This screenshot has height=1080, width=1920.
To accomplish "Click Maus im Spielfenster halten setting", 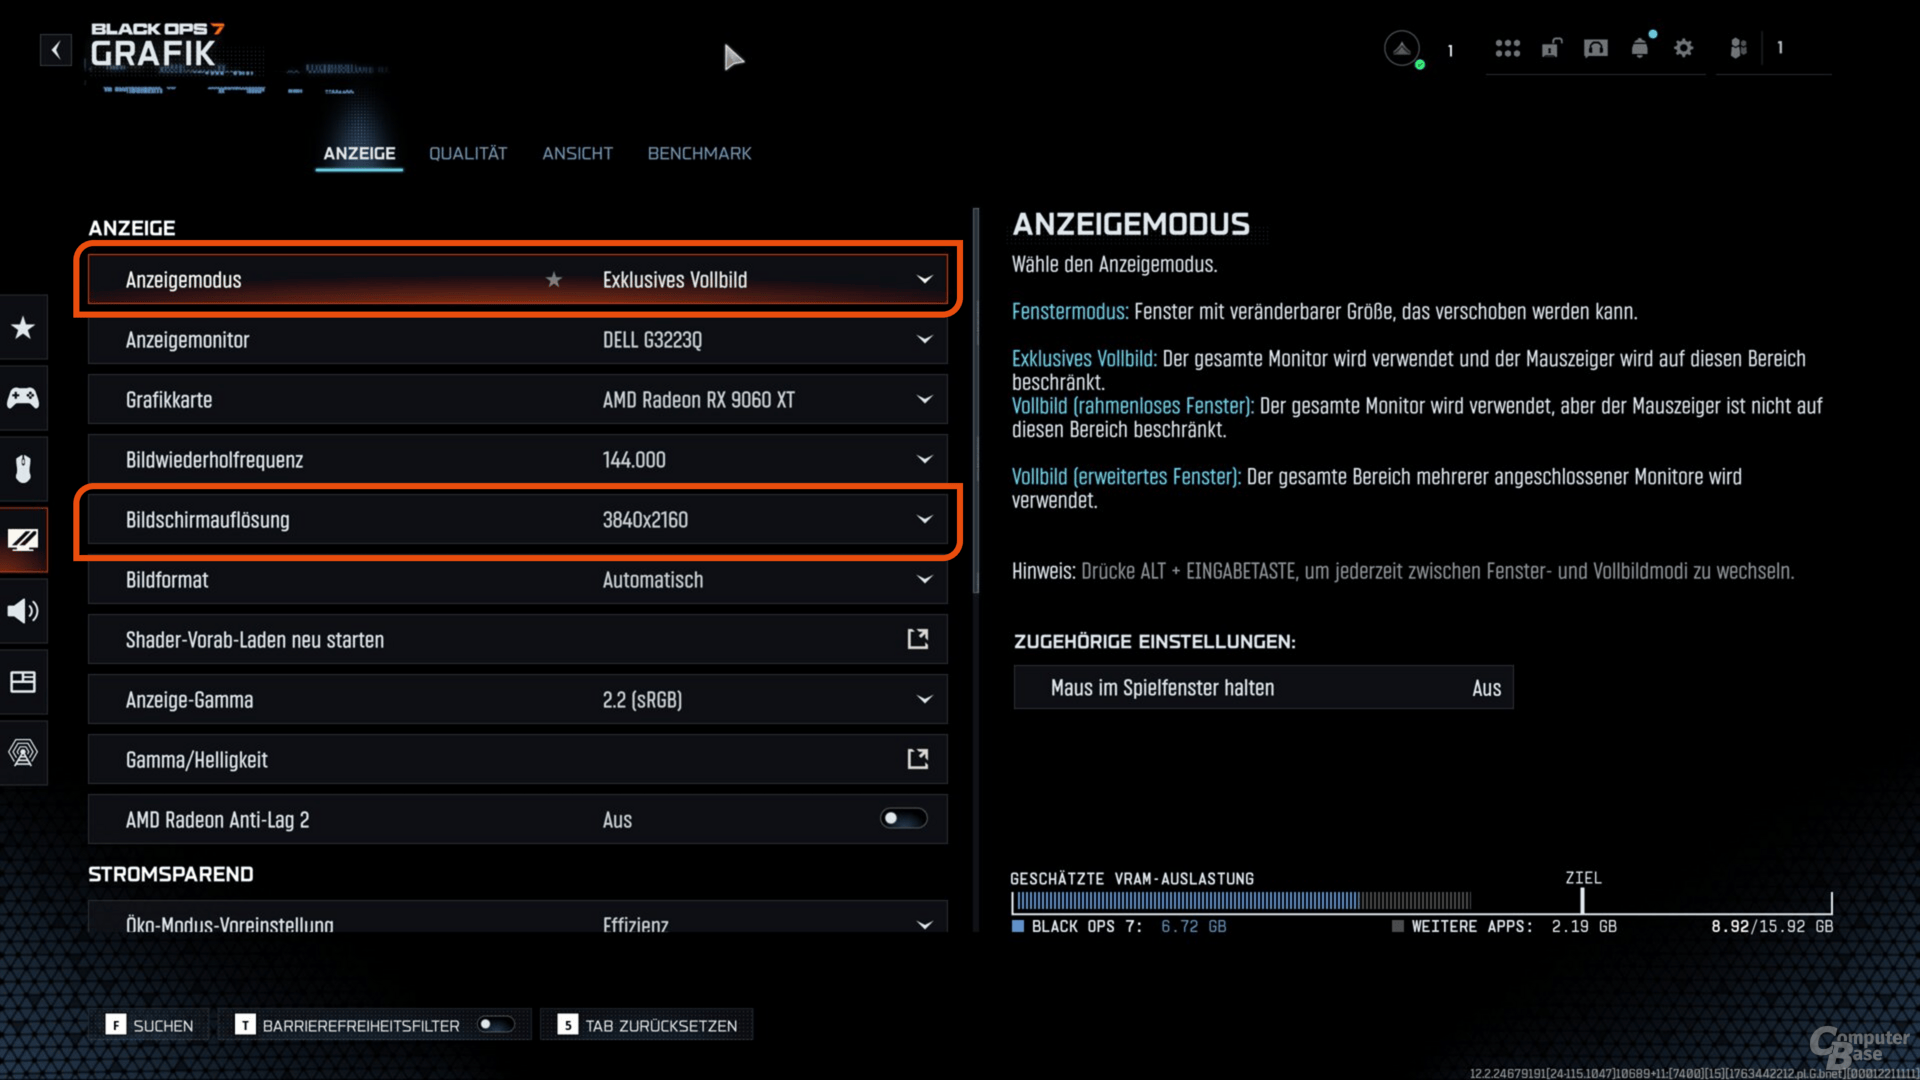I will click(1263, 688).
